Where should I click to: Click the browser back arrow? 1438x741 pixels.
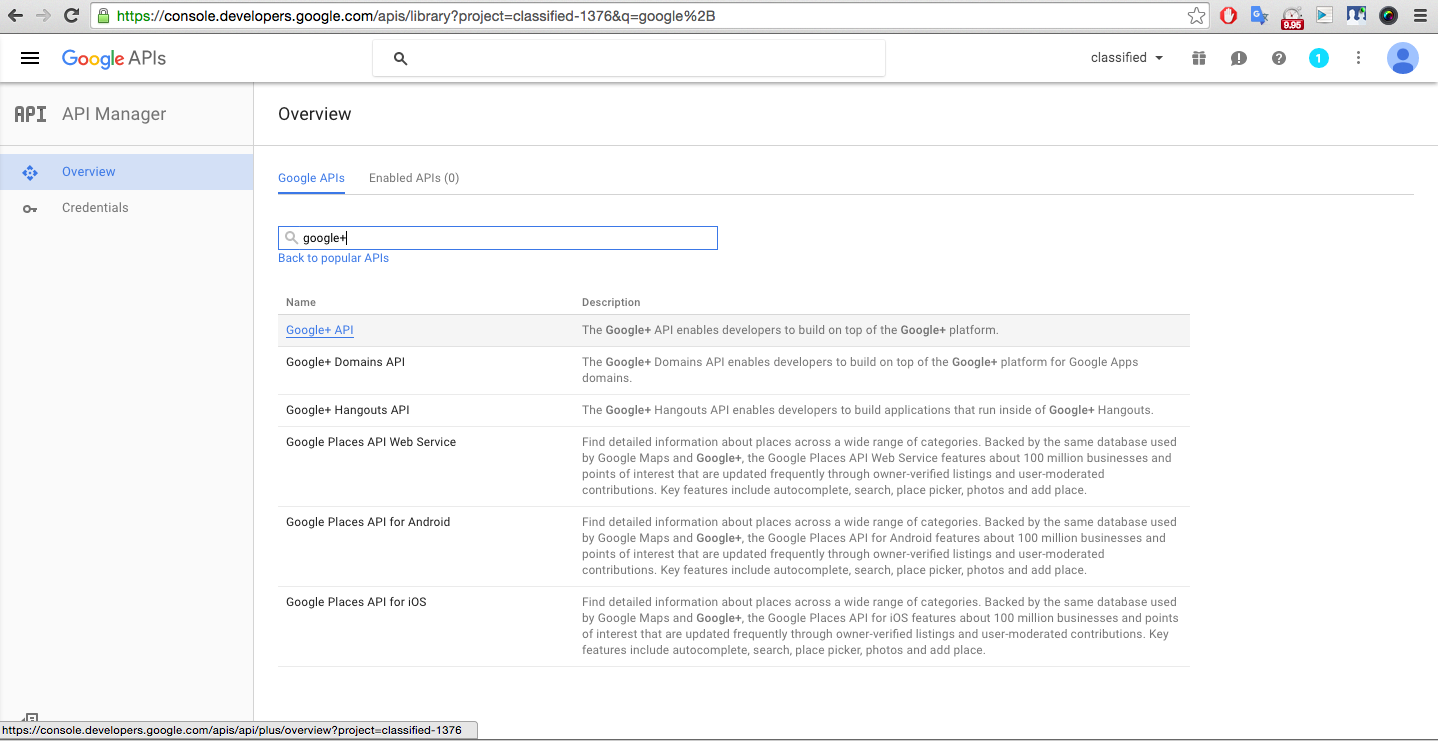(15, 15)
